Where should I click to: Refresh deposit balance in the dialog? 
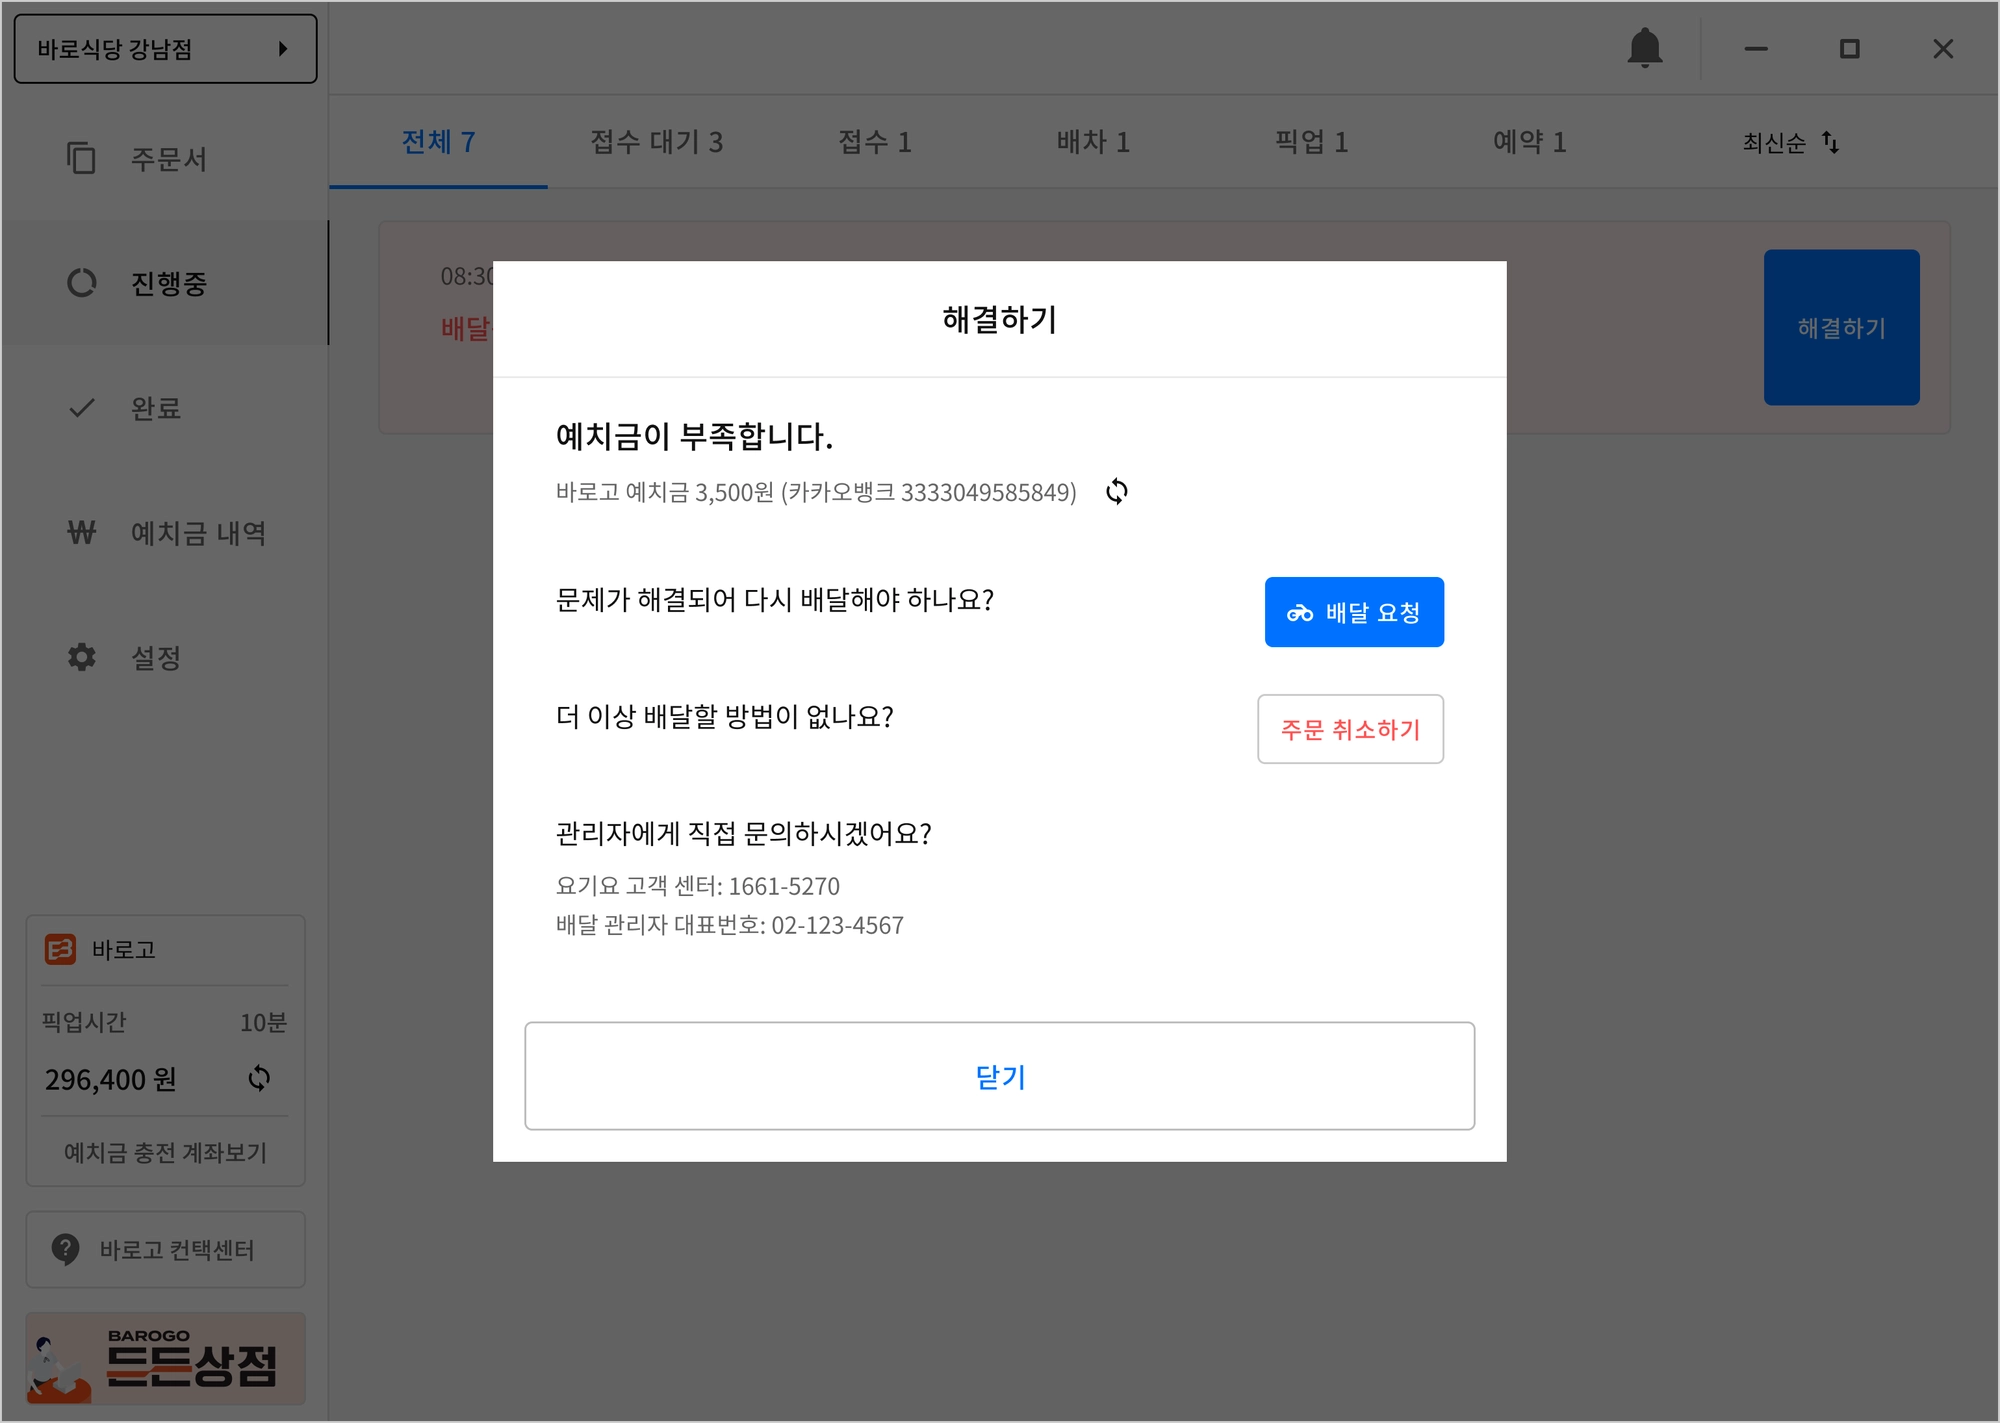[x=1116, y=491]
